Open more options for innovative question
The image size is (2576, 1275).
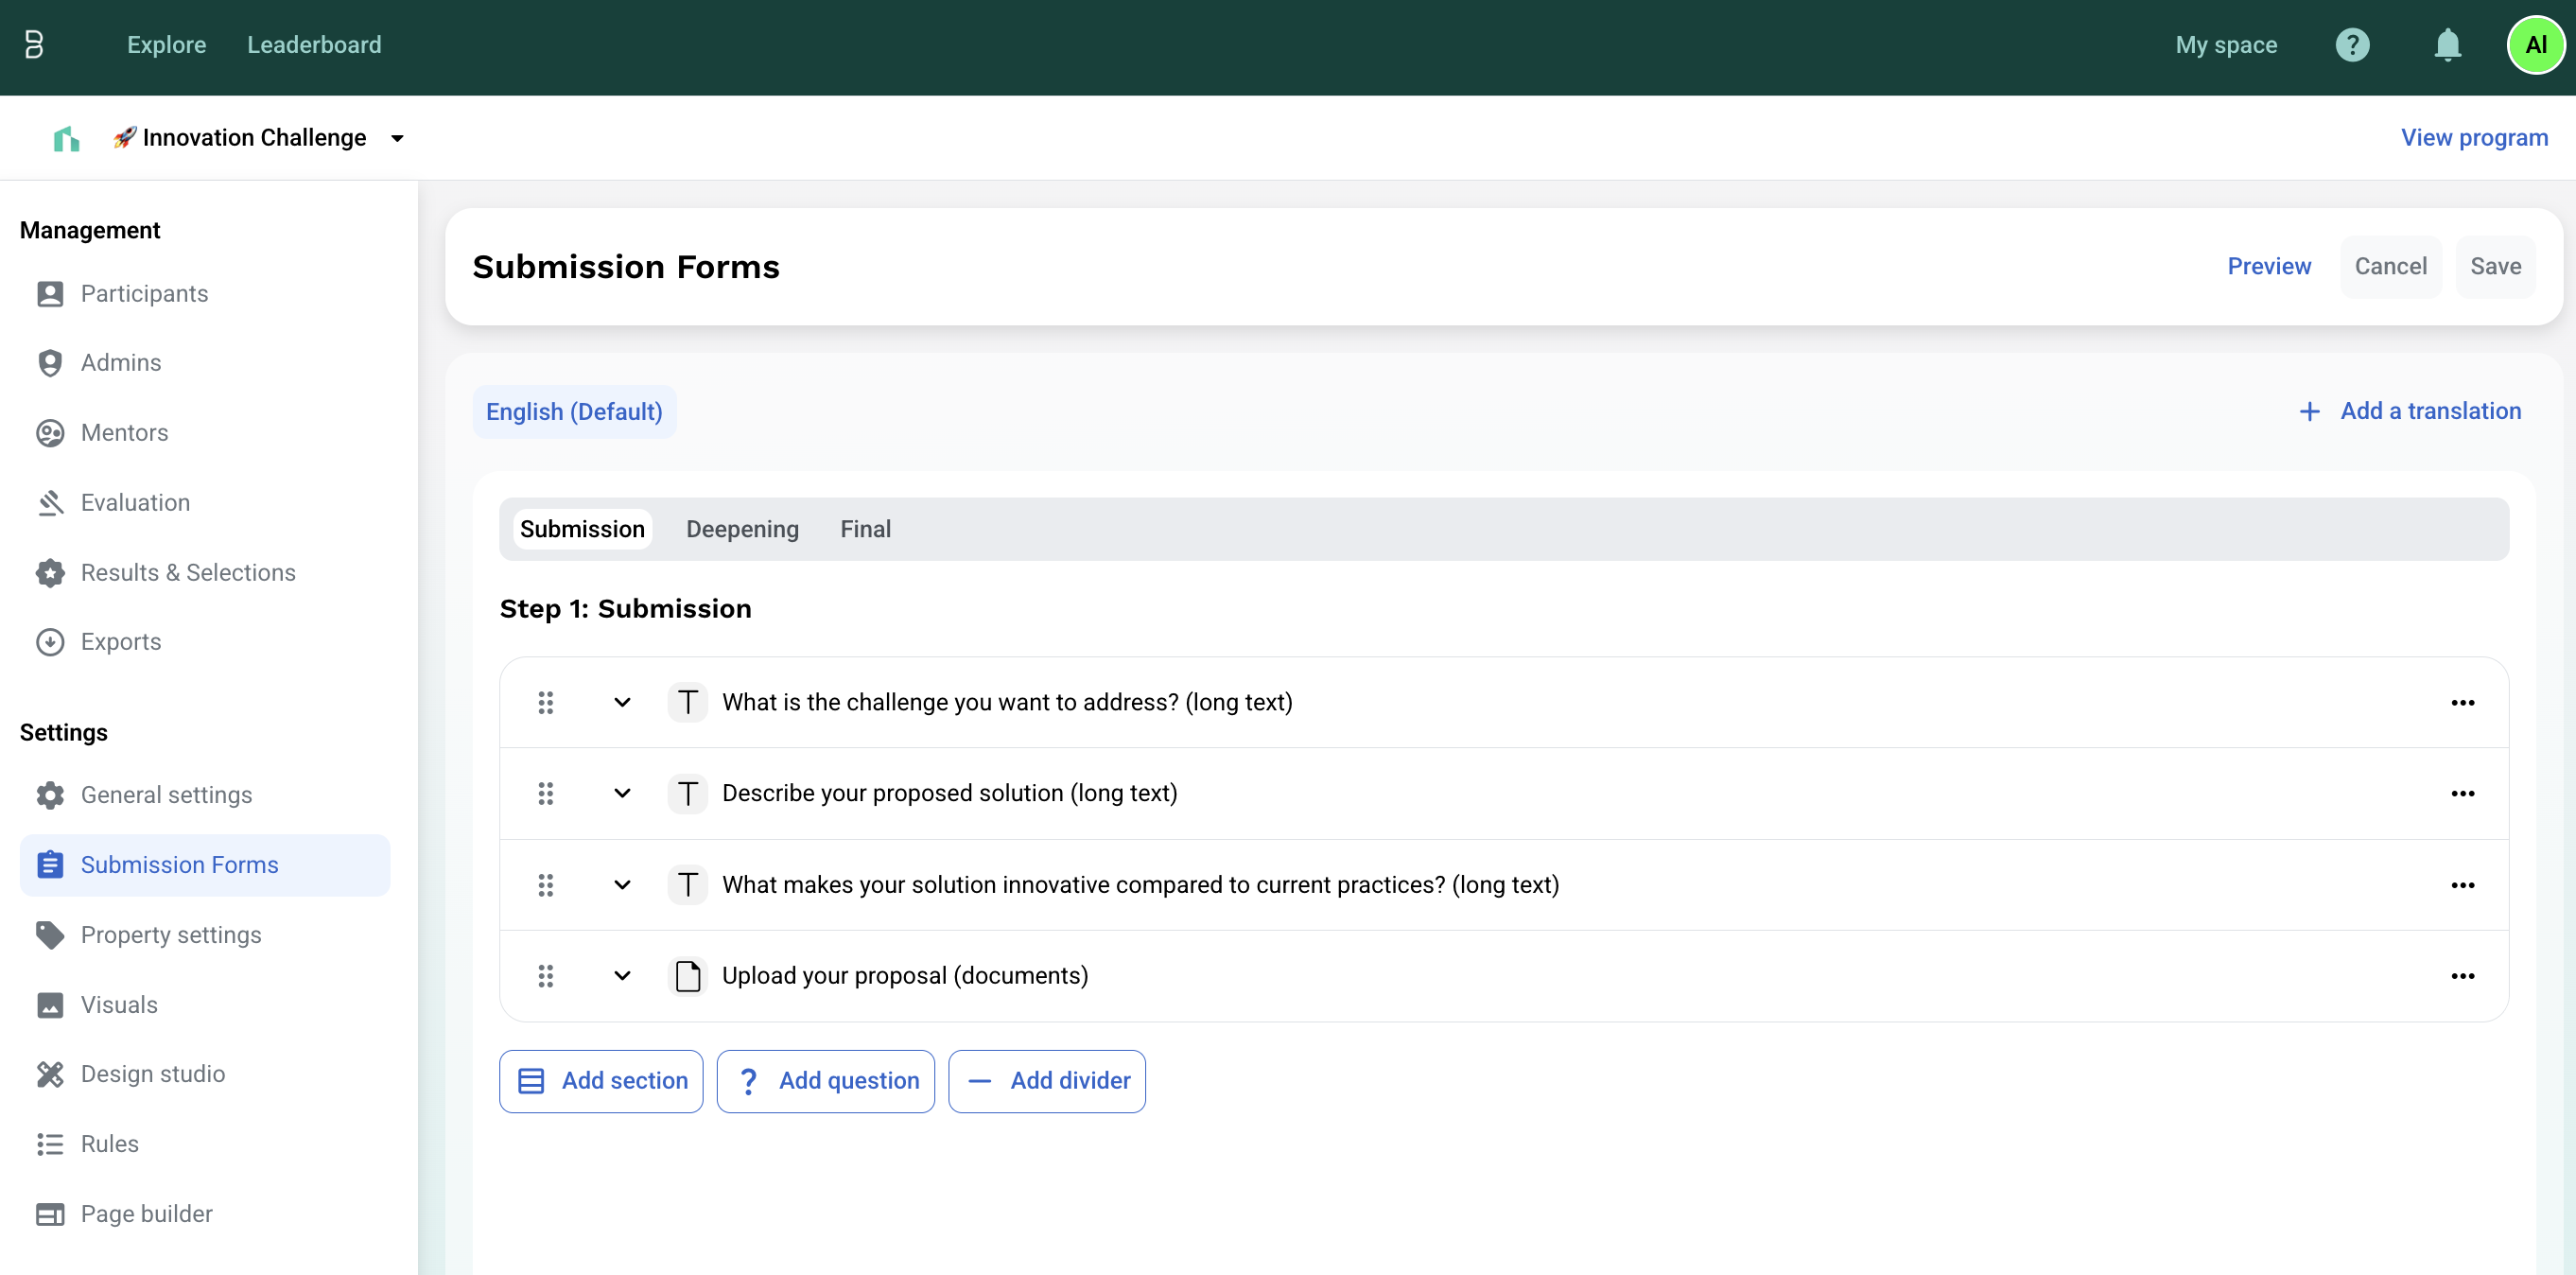point(2462,885)
